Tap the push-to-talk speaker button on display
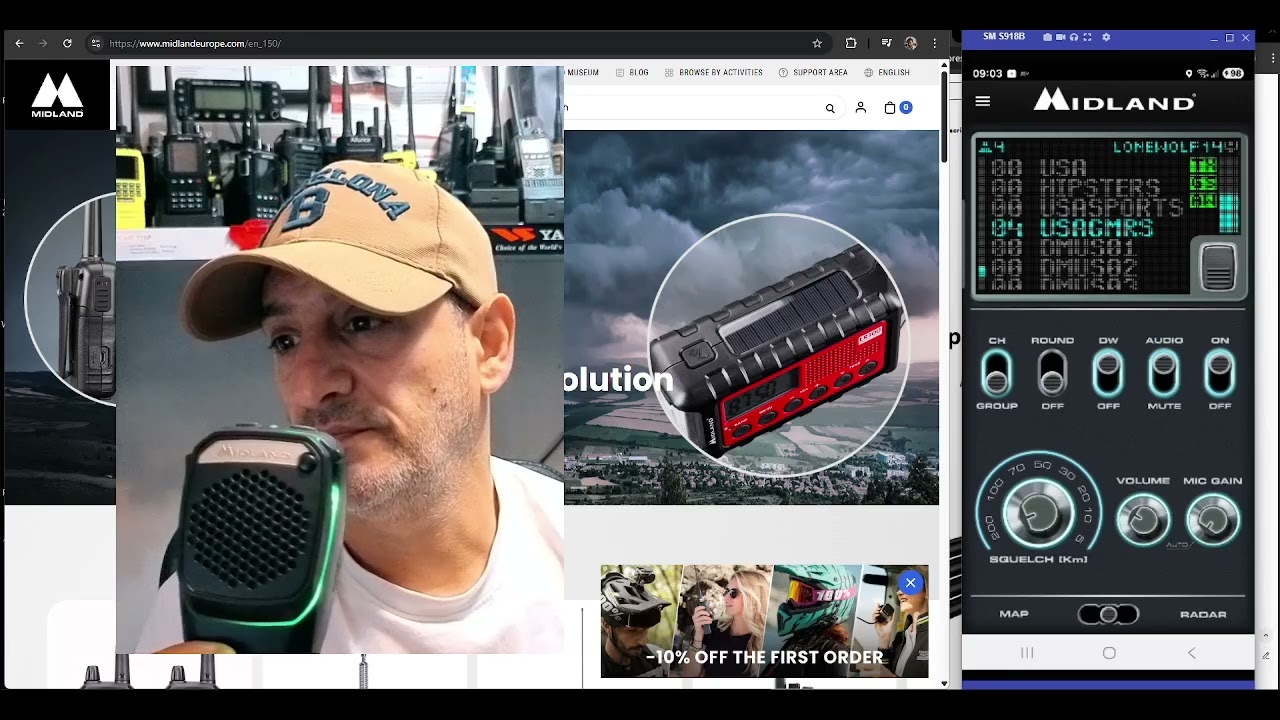 click(x=1218, y=267)
